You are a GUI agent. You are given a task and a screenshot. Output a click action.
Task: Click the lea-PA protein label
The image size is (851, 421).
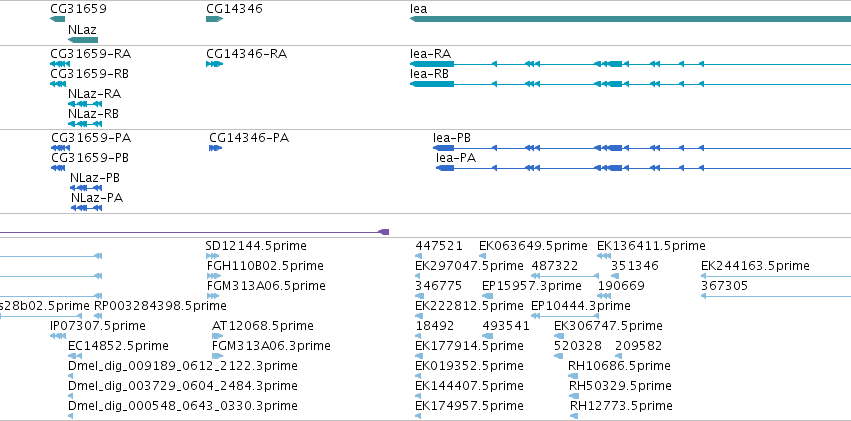(x=456, y=158)
